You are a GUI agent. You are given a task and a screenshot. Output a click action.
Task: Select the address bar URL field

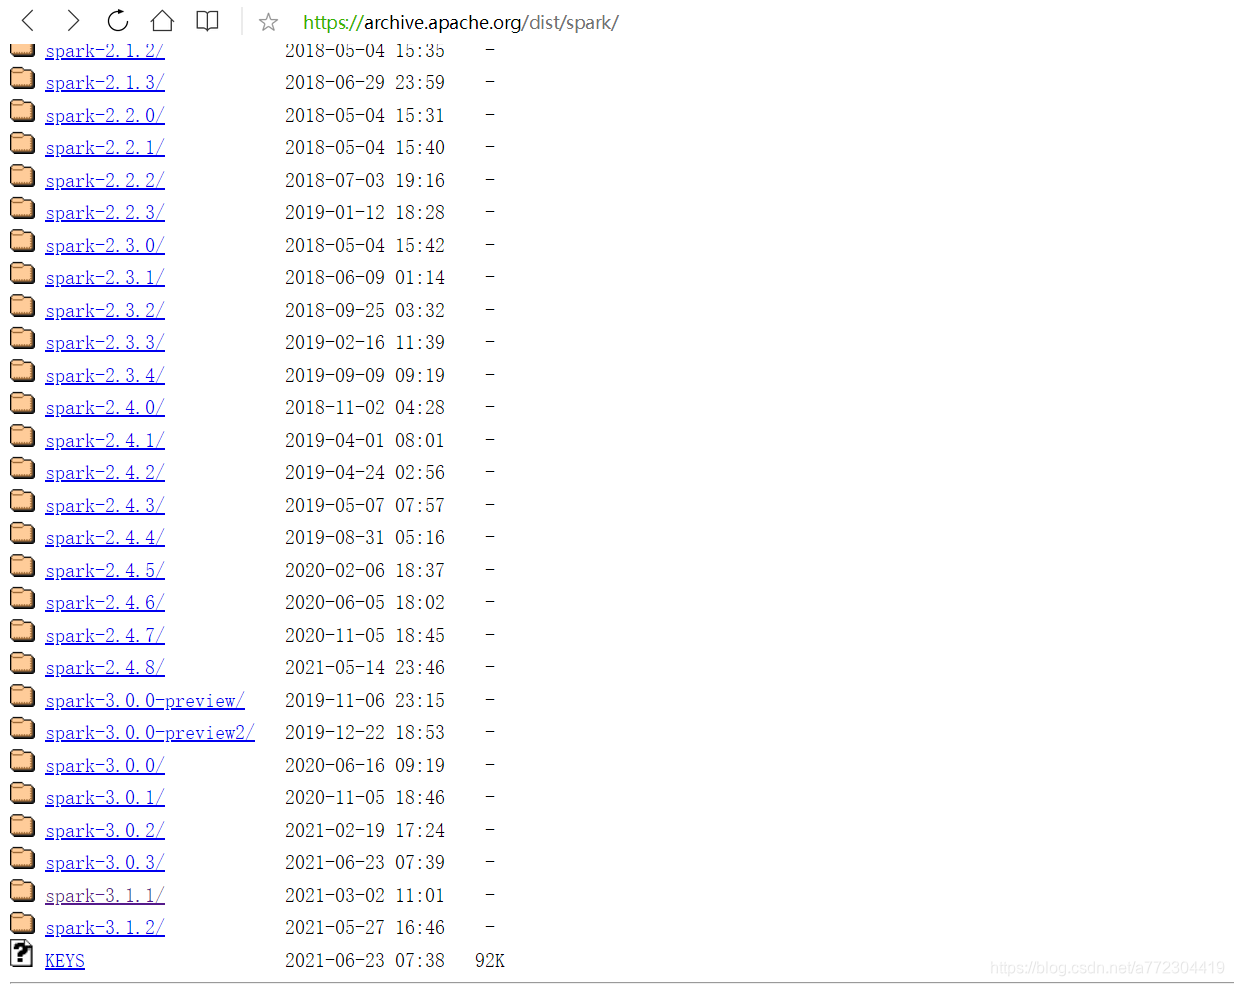[x=461, y=22]
